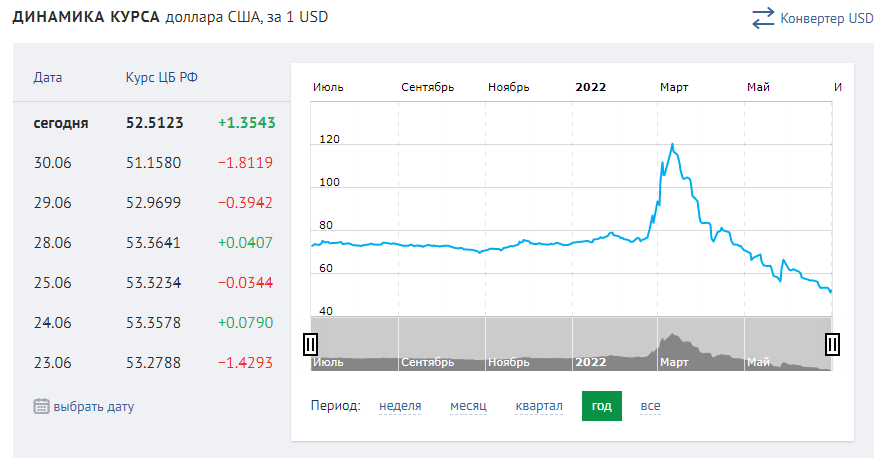Click the currency converter arrows icon
The image size is (883, 458).
pyautogui.click(x=764, y=18)
